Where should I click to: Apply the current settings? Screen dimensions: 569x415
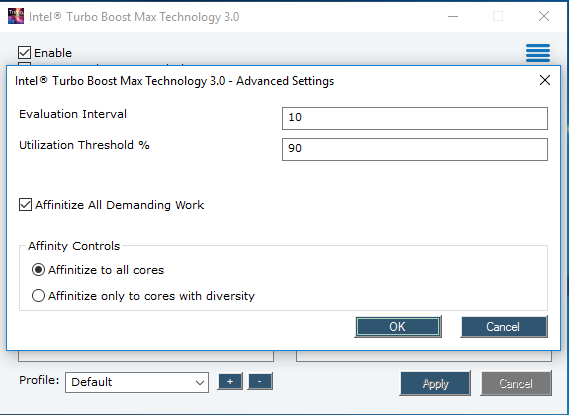click(x=435, y=383)
